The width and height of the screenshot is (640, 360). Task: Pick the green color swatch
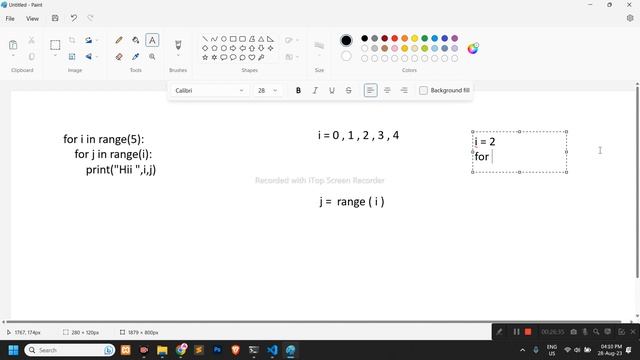[x=424, y=38]
